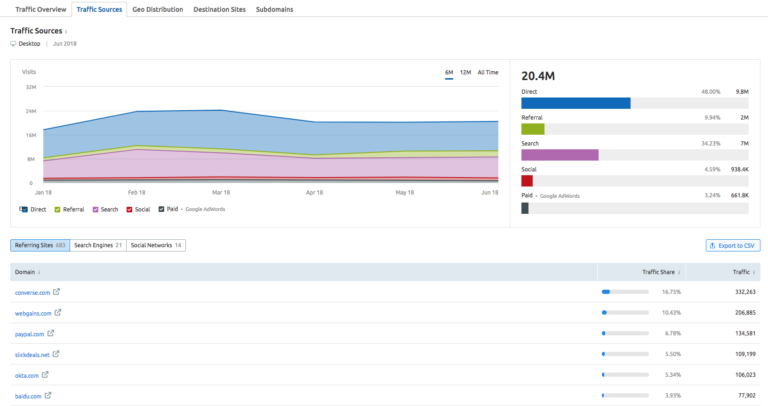This screenshot has width=768, height=406.
Task: Export data with Export to CSV
Action: click(x=733, y=245)
